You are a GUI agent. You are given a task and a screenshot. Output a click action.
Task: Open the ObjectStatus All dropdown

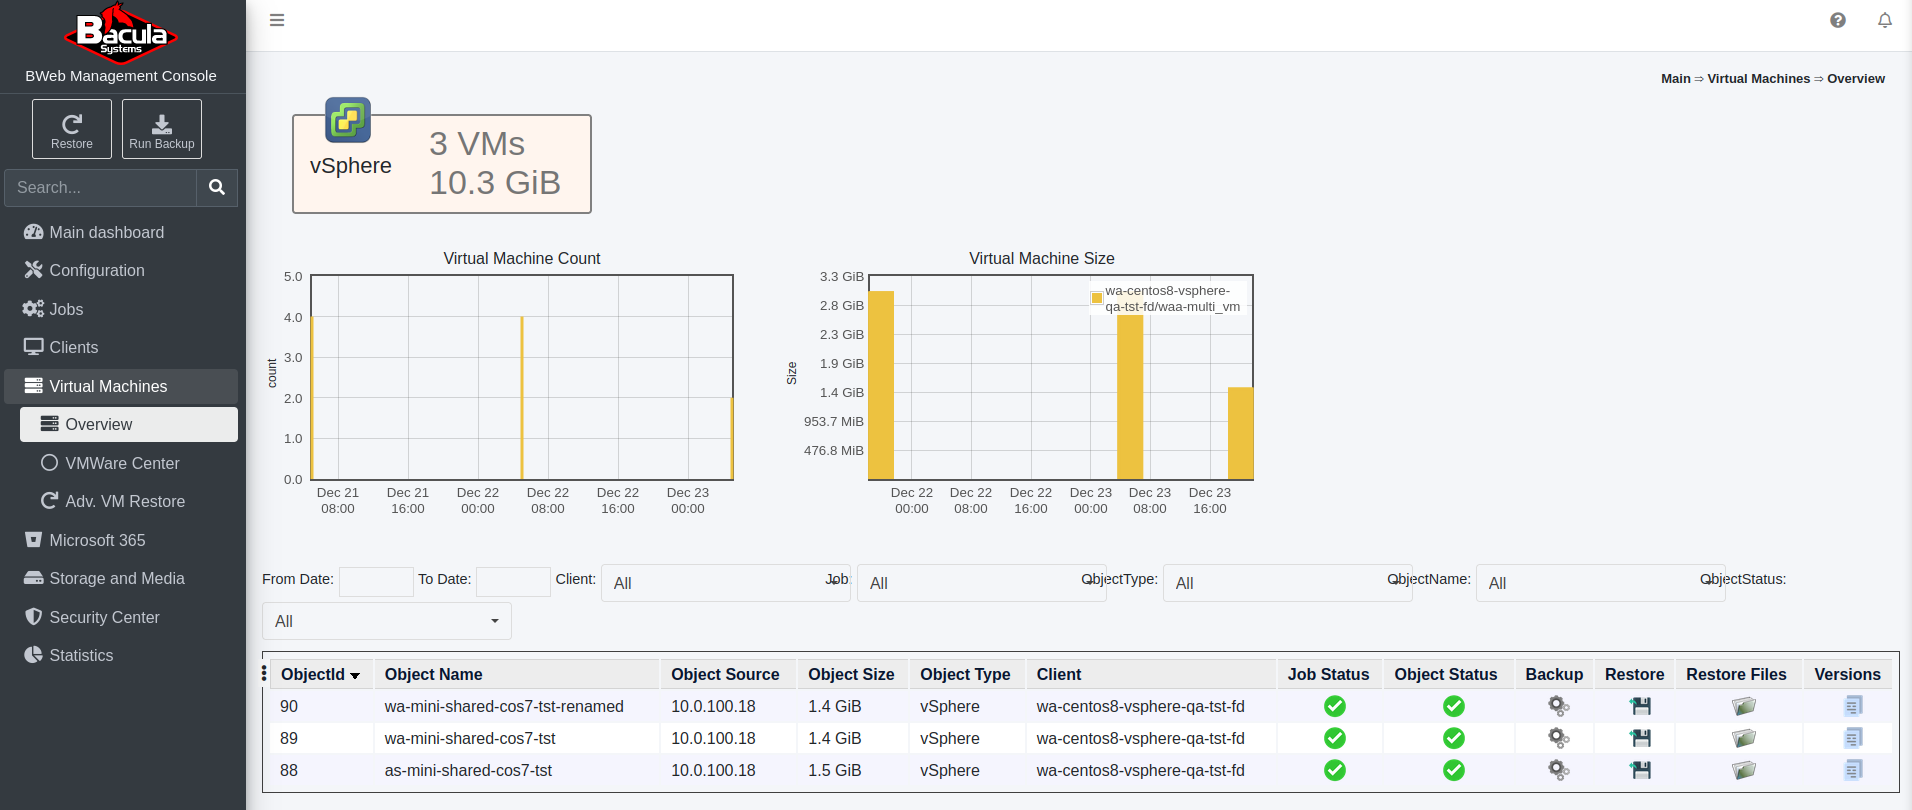coord(386,621)
